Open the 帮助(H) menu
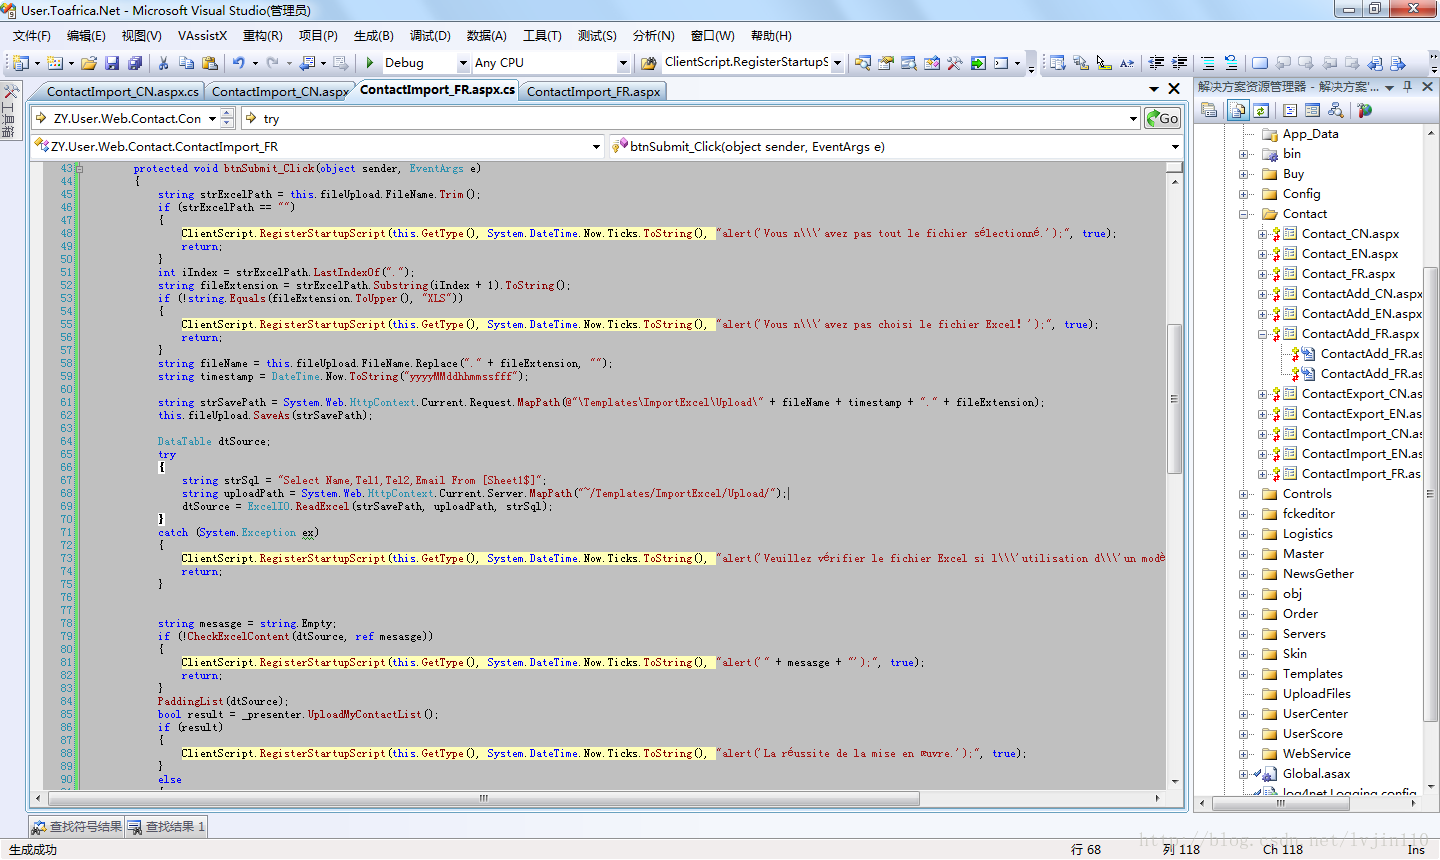 click(771, 36)
